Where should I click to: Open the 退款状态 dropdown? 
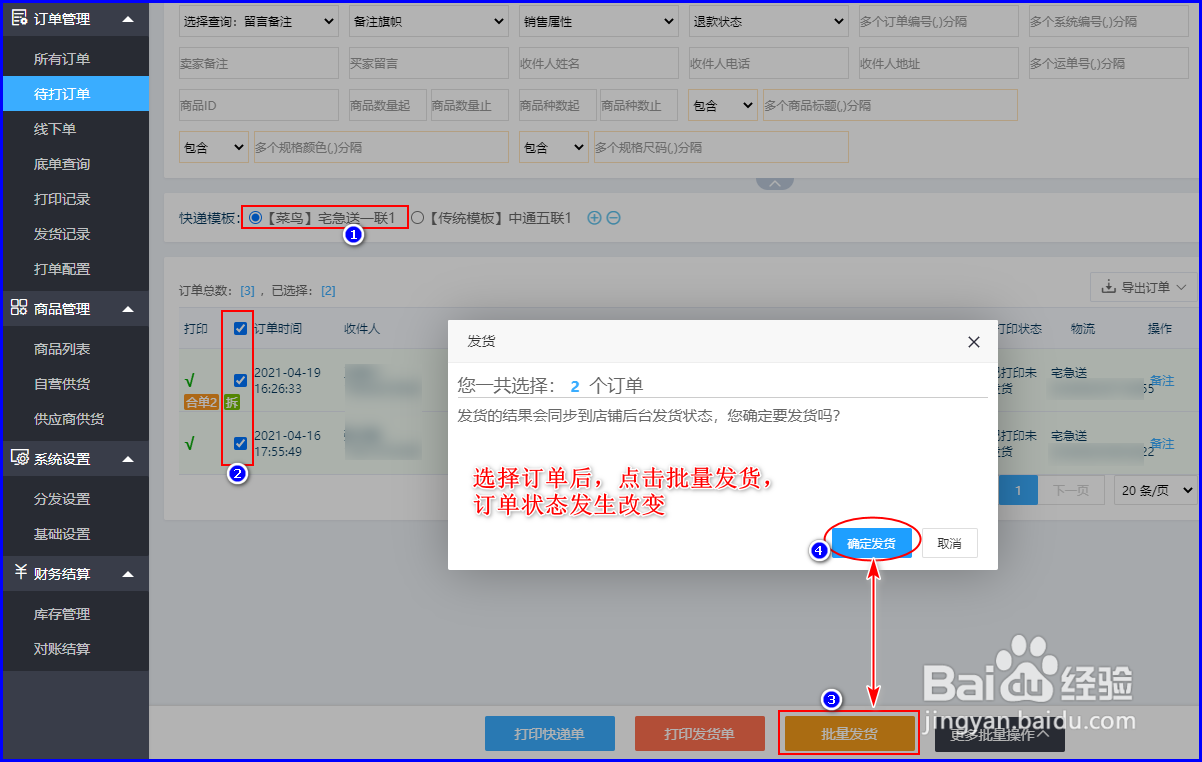click(x=767, y=20)
